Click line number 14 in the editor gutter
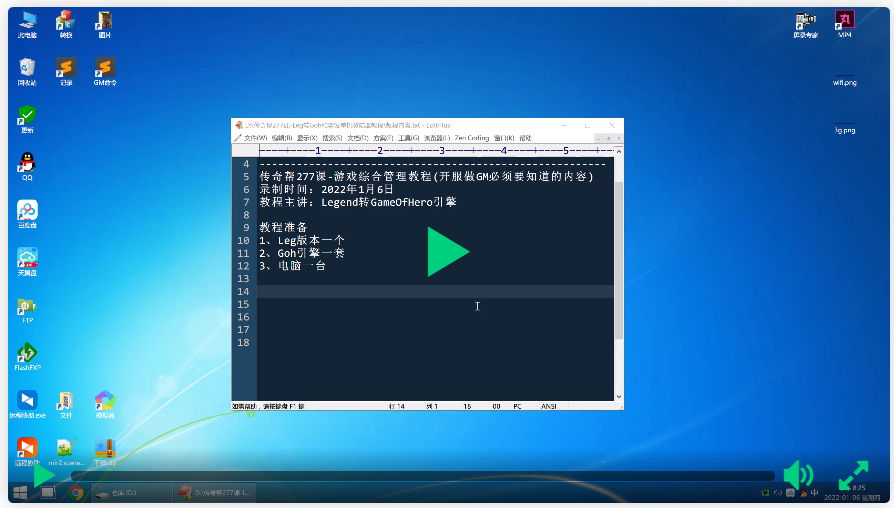The height and width of the screenshot is (508, 894). tap(243, 291)
